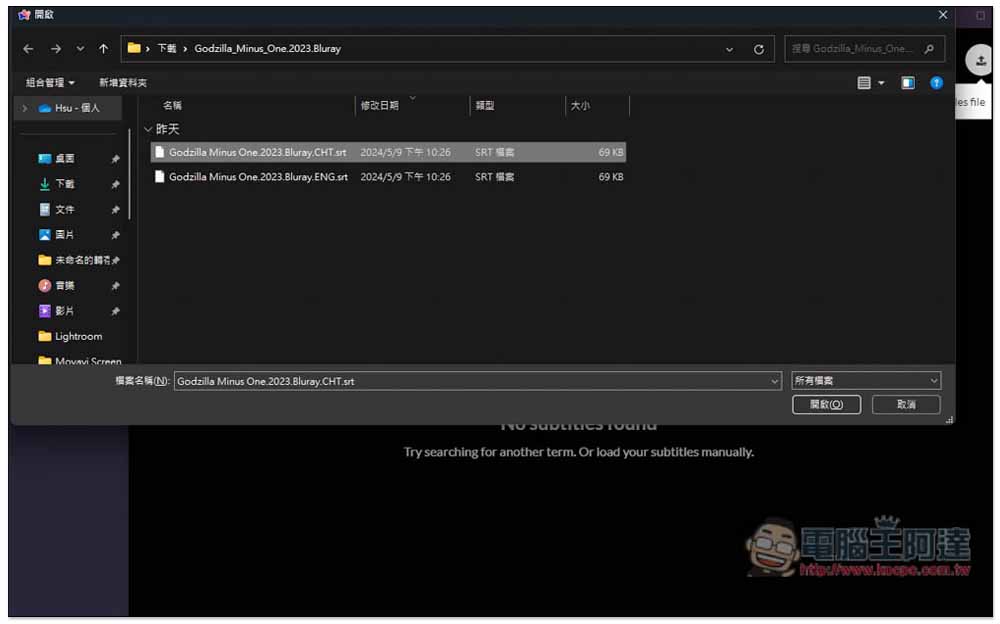1000x624 pixels.
Task: Click pin icon beside 桌面
Action: 115,159
